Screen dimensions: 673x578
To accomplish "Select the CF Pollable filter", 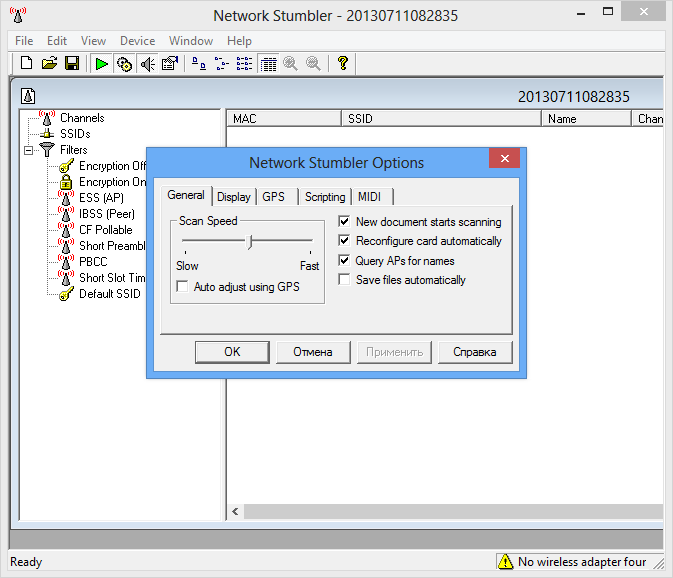I will coord(106,230).
